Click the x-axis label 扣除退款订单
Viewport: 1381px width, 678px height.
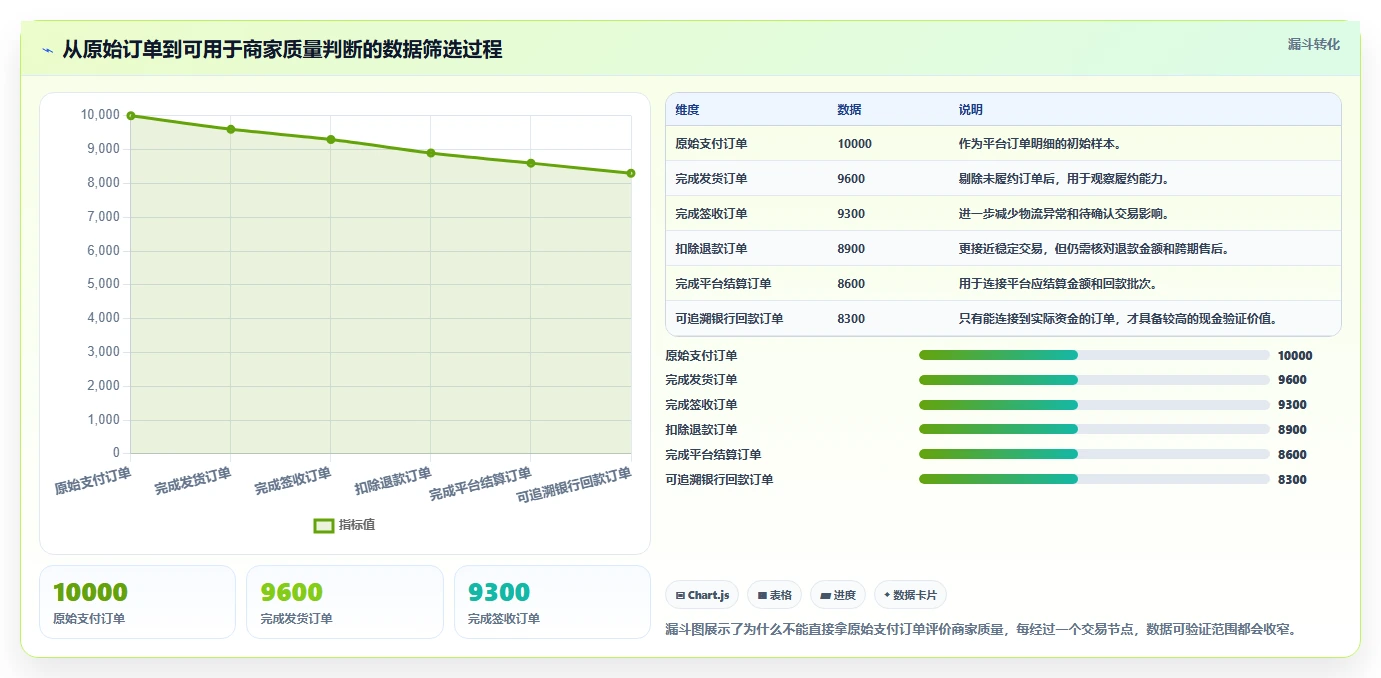[393, 481]
